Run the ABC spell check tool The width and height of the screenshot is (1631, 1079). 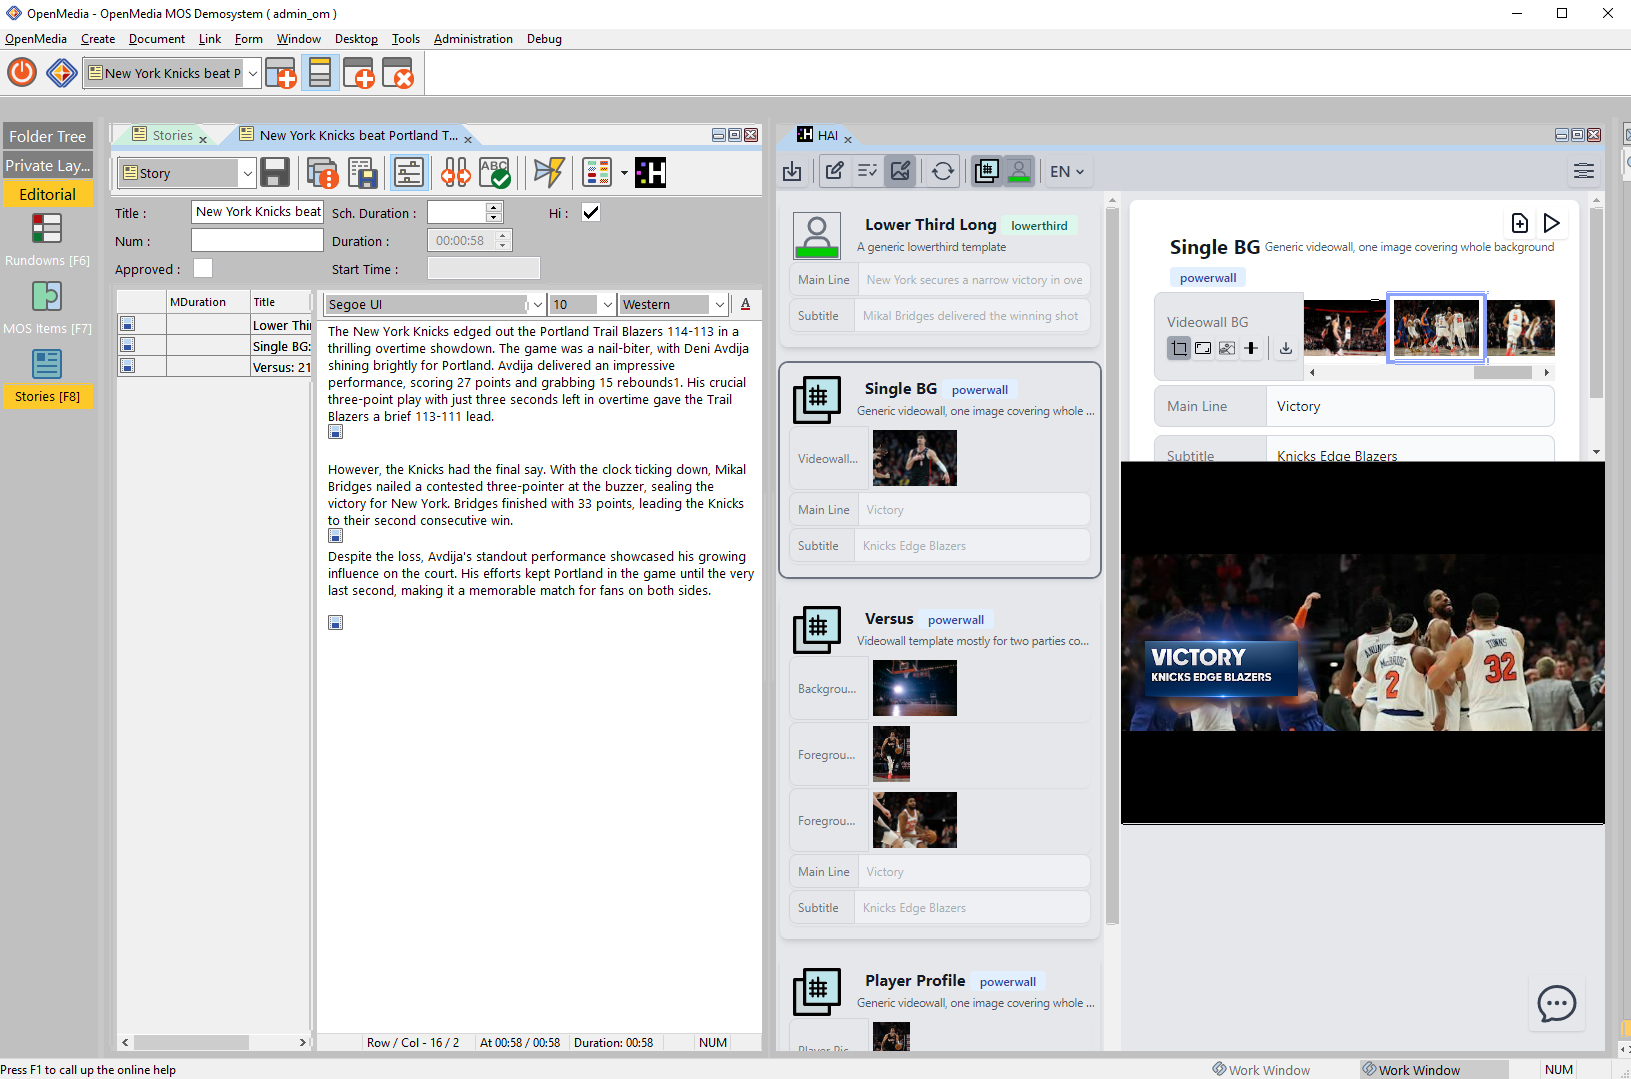click(495, 173)
